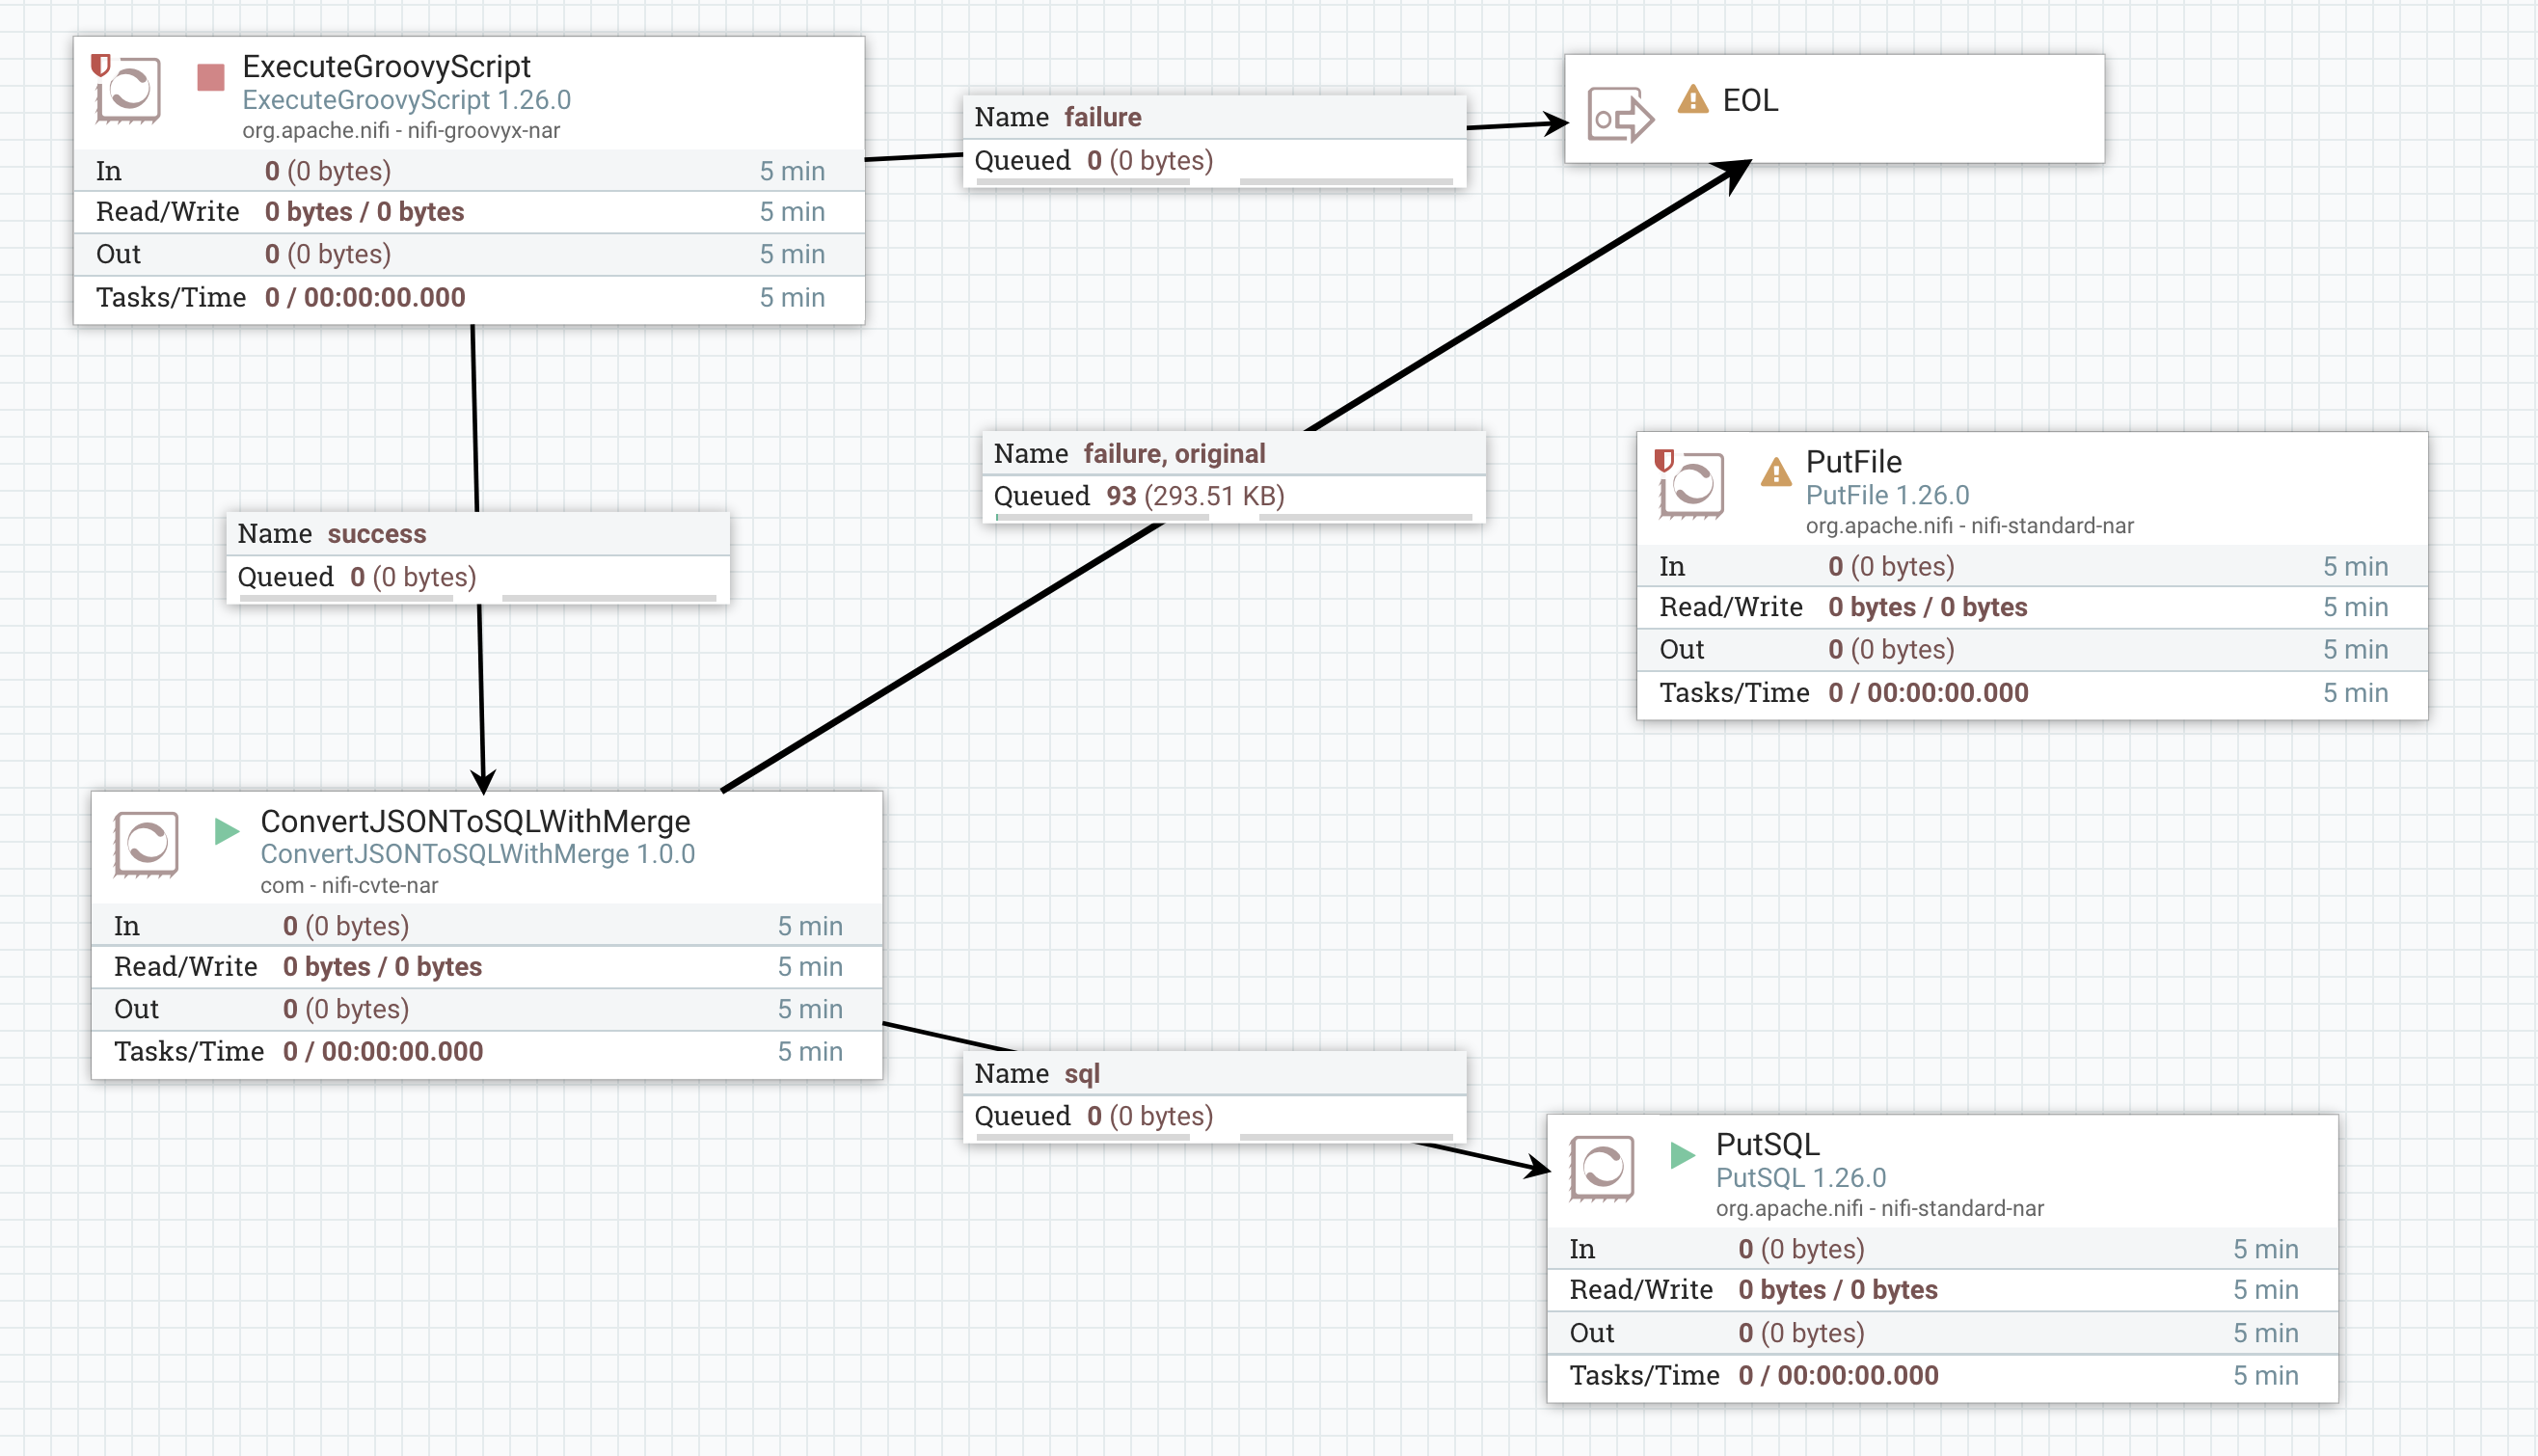The height and width of the screenshot is (1456, 2538).
Task: Click the PutFile processor icon
Action: 1692,486
